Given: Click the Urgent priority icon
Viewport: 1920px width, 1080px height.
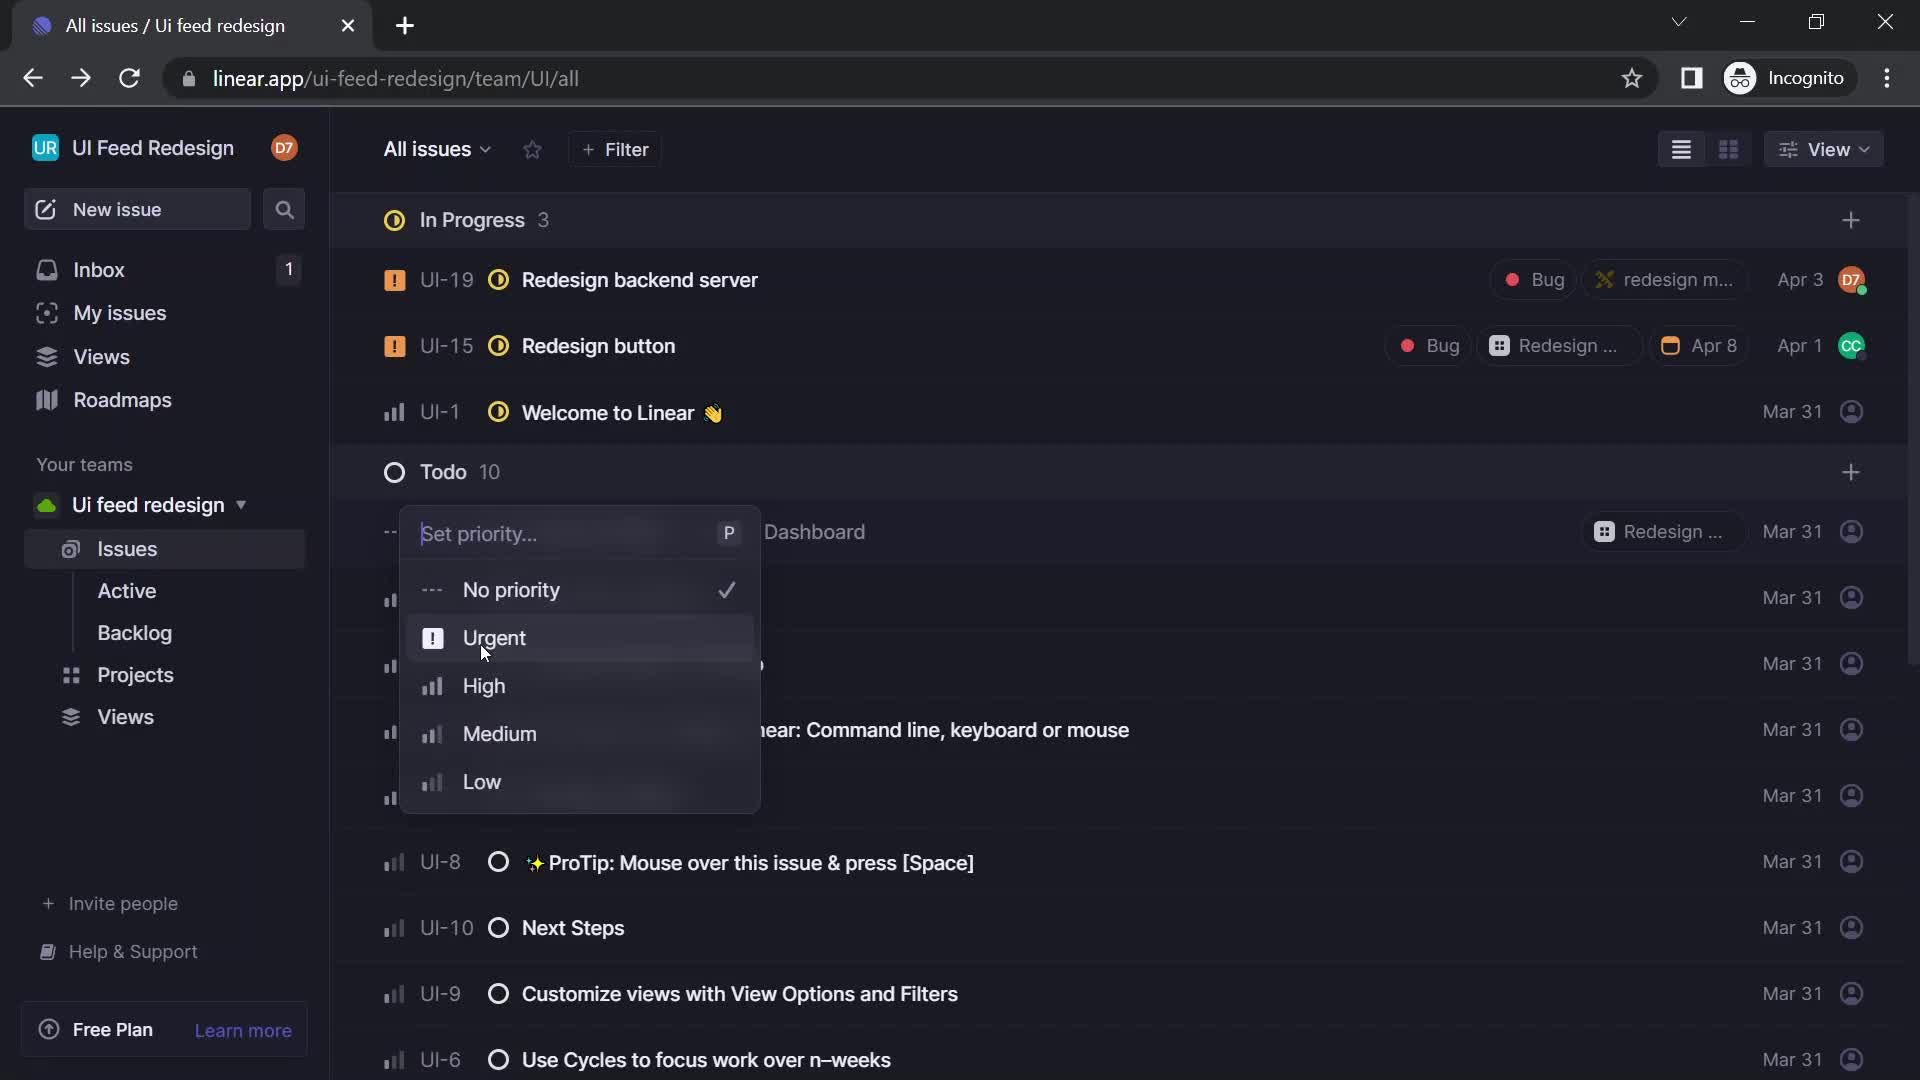Looking at the screenshot, I should click(433, 637).
